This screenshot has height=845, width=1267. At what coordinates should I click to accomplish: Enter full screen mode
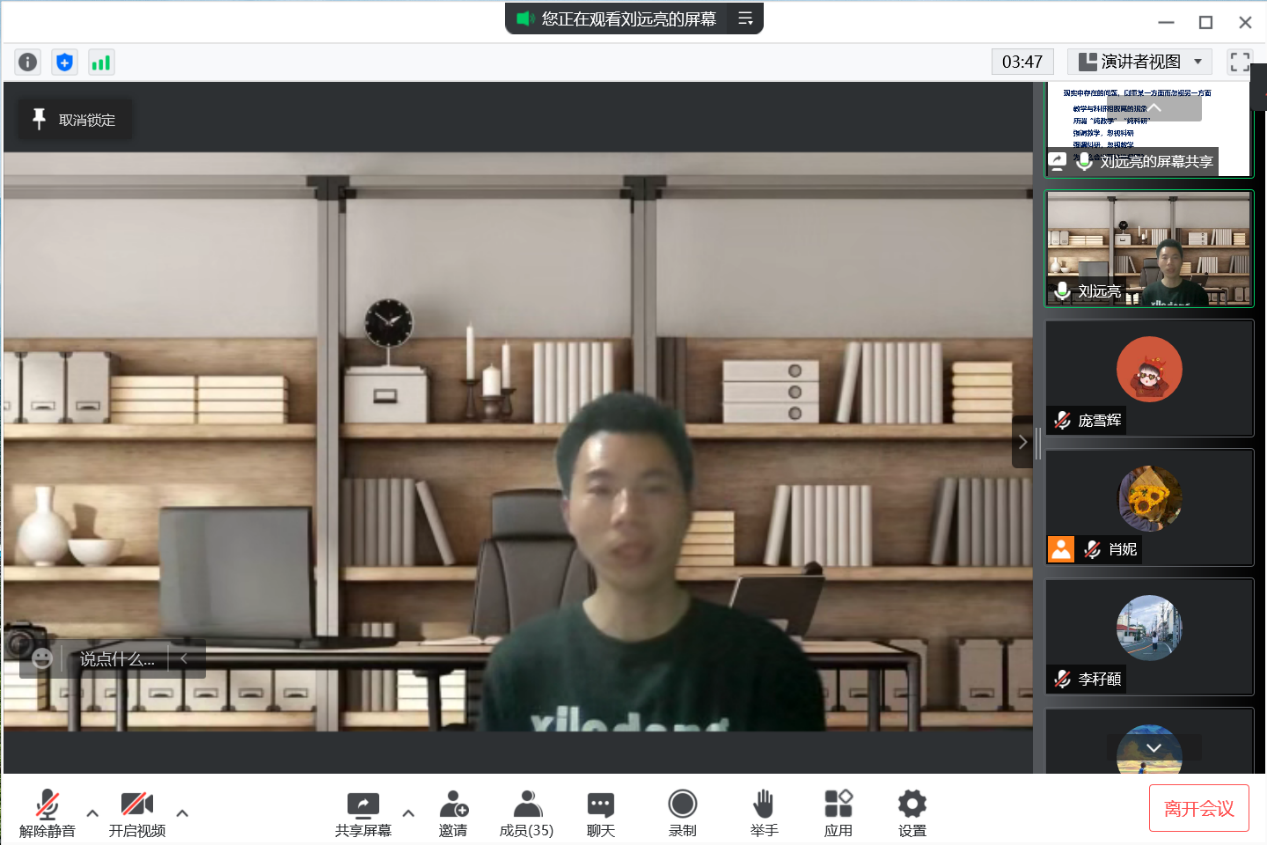coord(1240,62)
